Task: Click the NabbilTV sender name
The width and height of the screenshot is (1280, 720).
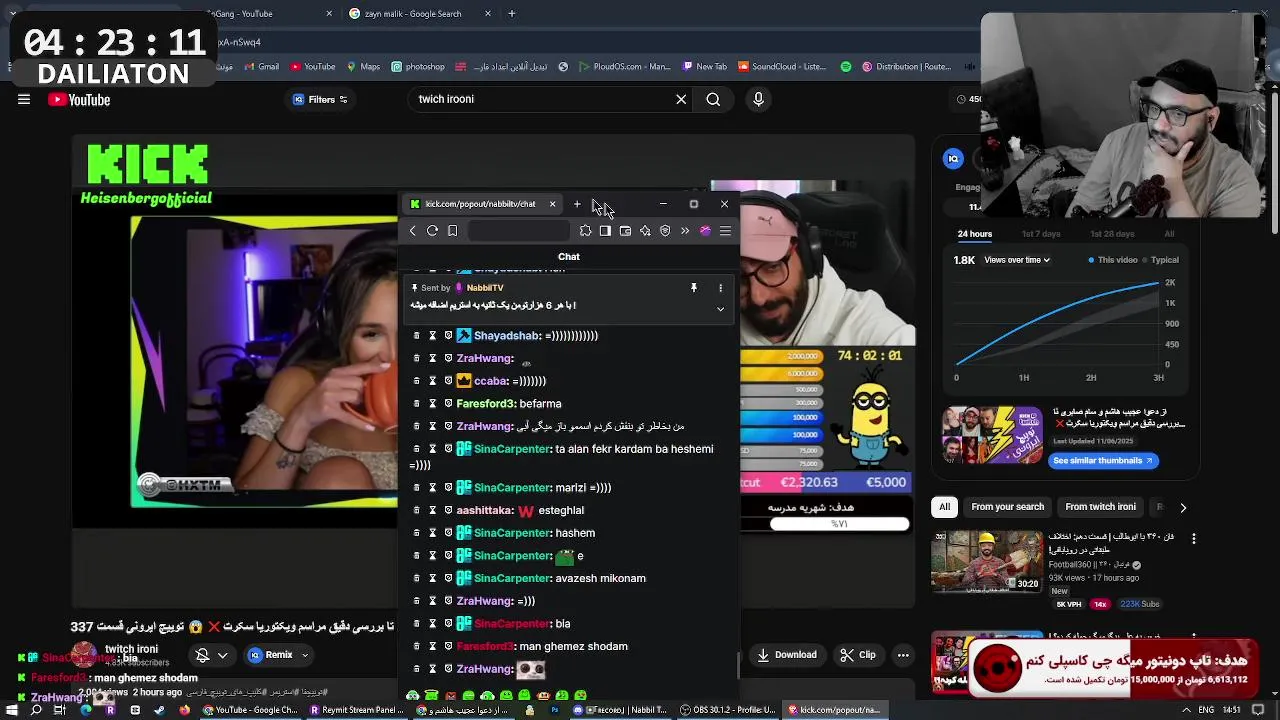Action: click(x=485, y=288)
